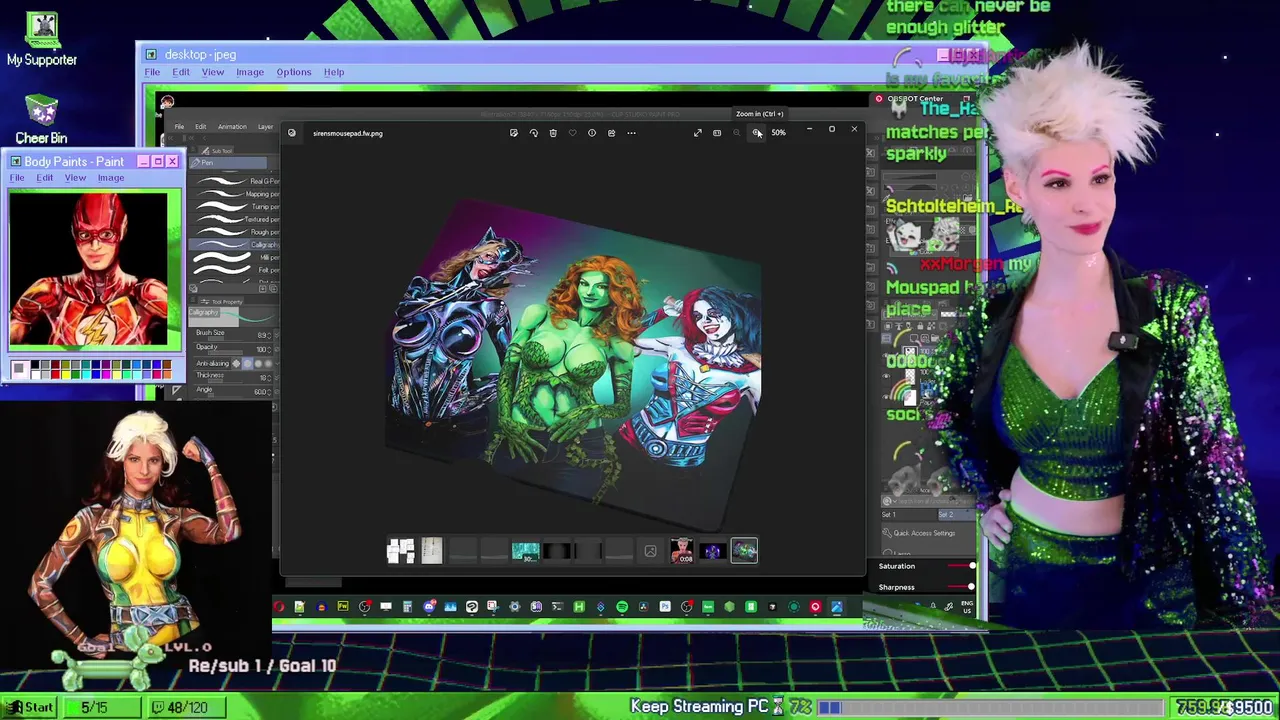The width and height of the screenshot is (1280, 720).
Task: Select the Turnip pen brush
Action: tap(236, 206)
